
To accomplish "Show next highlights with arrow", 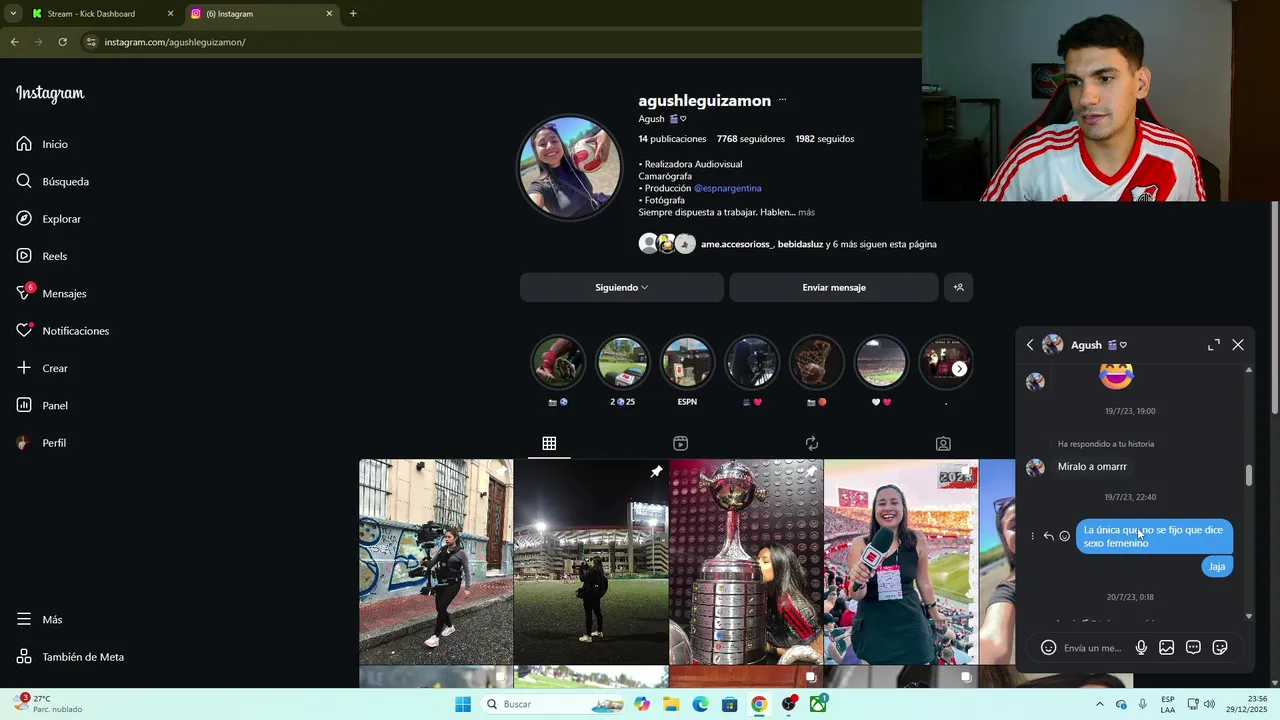I will [x=959, y=369].
